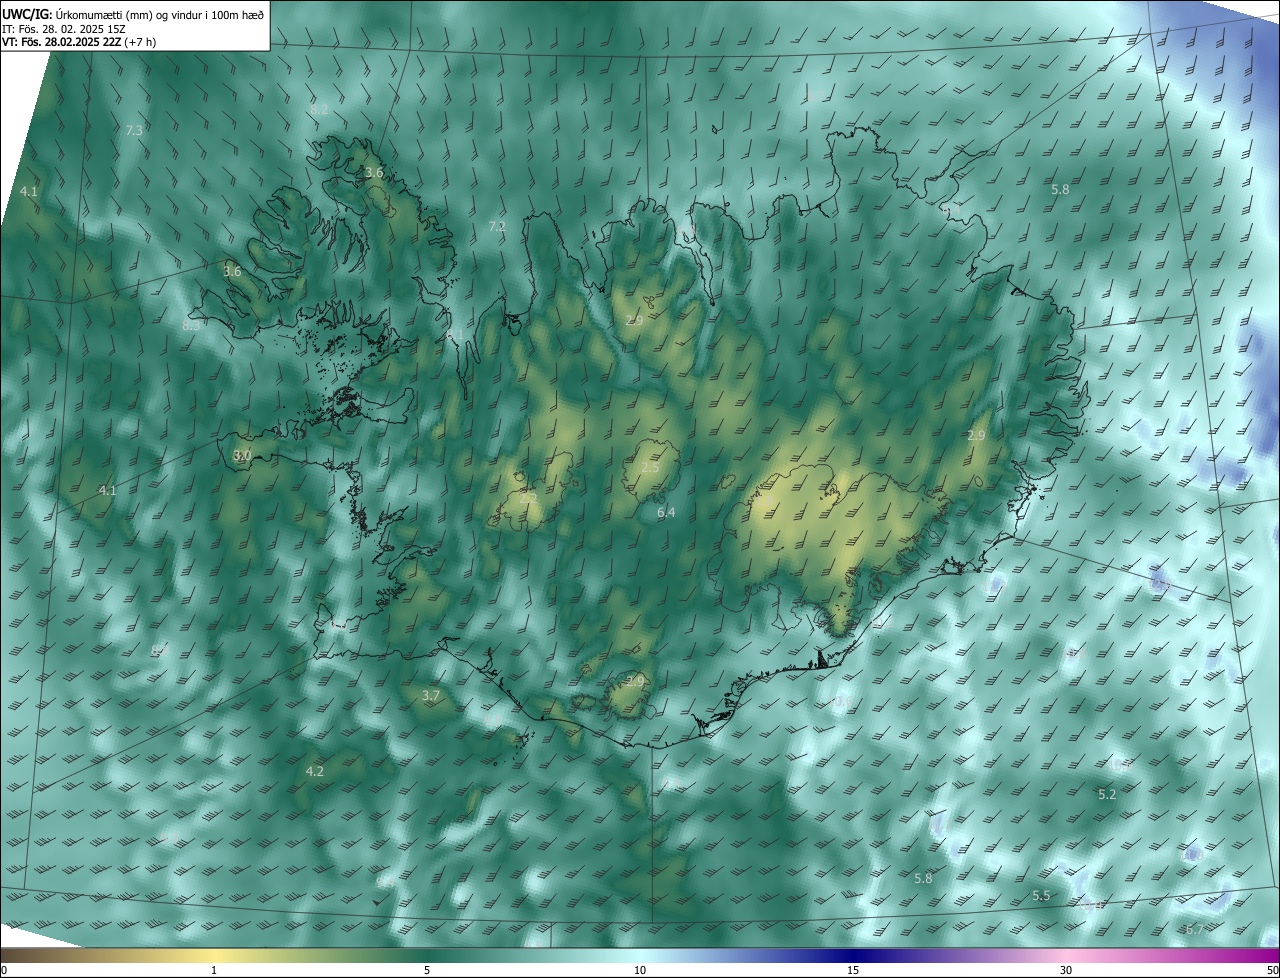Click the 7.2 value label
Image resolution: width=1280 pixels, height=978 pixels.
[x=497, y=227]
